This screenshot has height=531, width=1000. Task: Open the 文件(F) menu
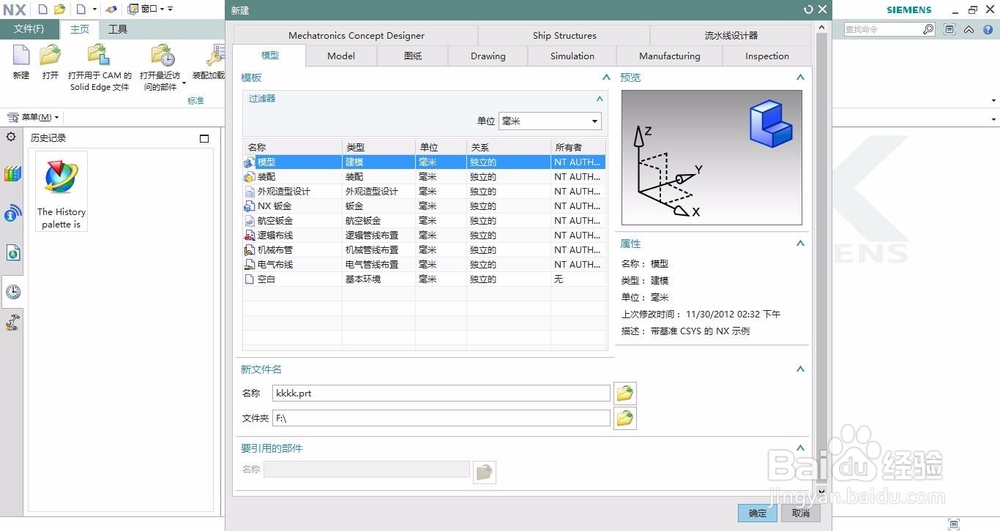click(29, 29)
